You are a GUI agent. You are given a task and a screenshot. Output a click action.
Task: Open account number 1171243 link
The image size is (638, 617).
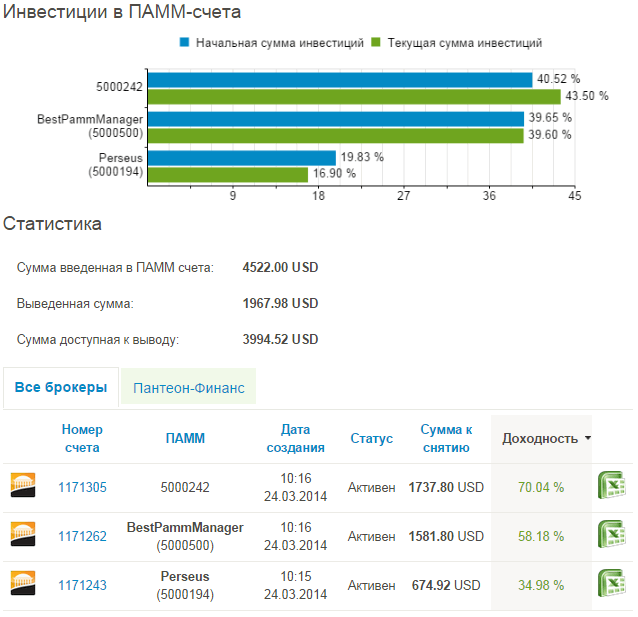click(x=82, y=585)
